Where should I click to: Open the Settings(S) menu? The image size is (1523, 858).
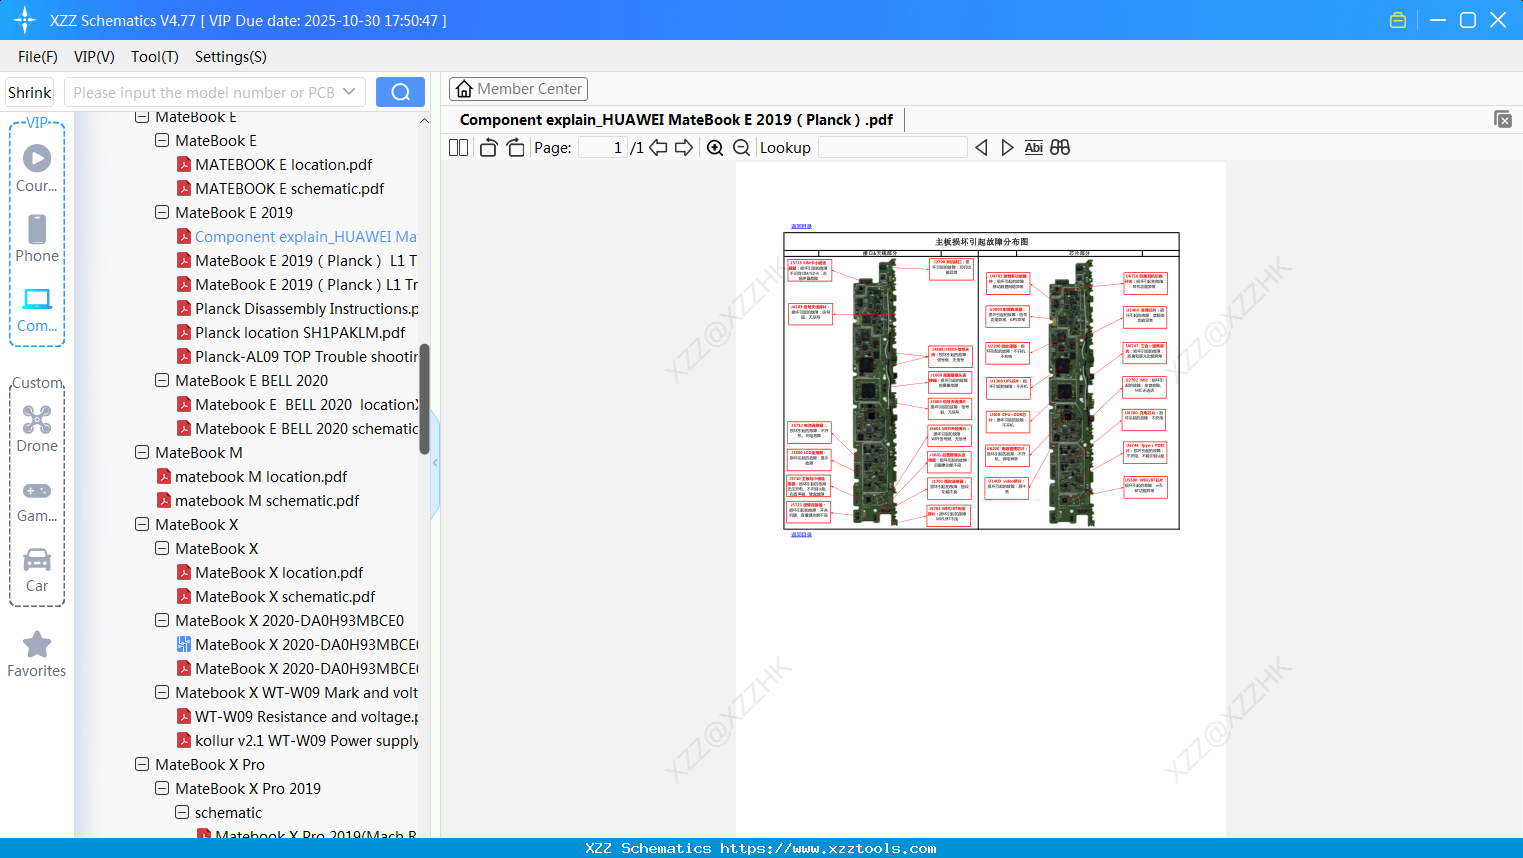point(231,57)
